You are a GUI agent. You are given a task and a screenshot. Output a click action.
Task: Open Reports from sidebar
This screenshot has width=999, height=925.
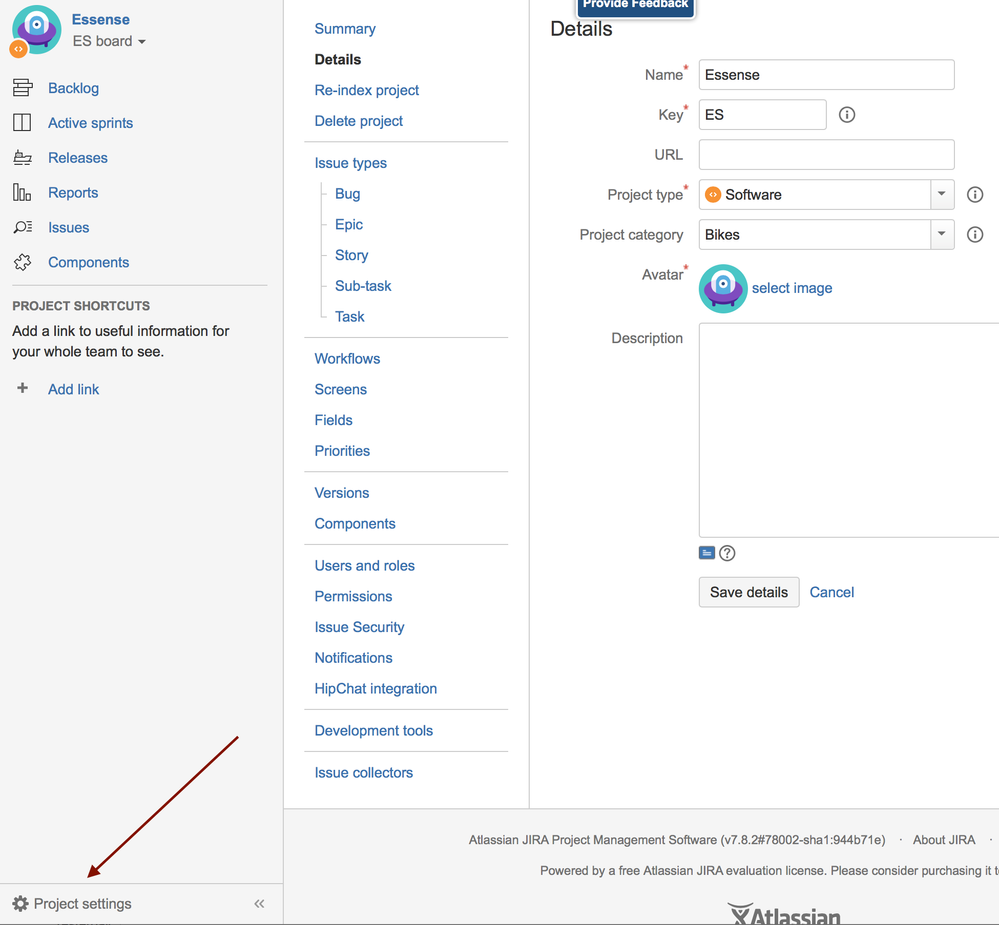coord(73,192)
